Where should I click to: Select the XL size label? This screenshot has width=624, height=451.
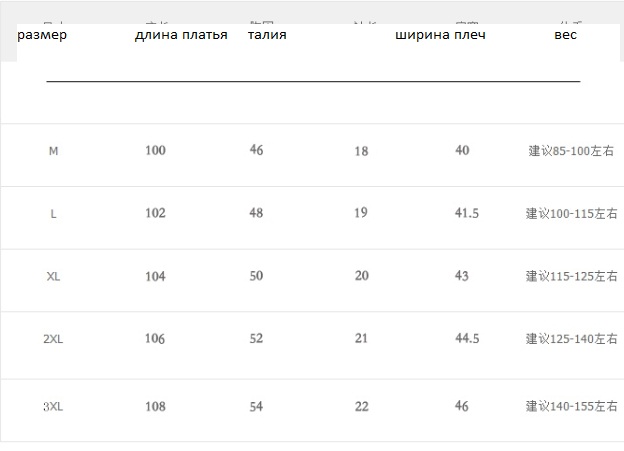[53, 276]
